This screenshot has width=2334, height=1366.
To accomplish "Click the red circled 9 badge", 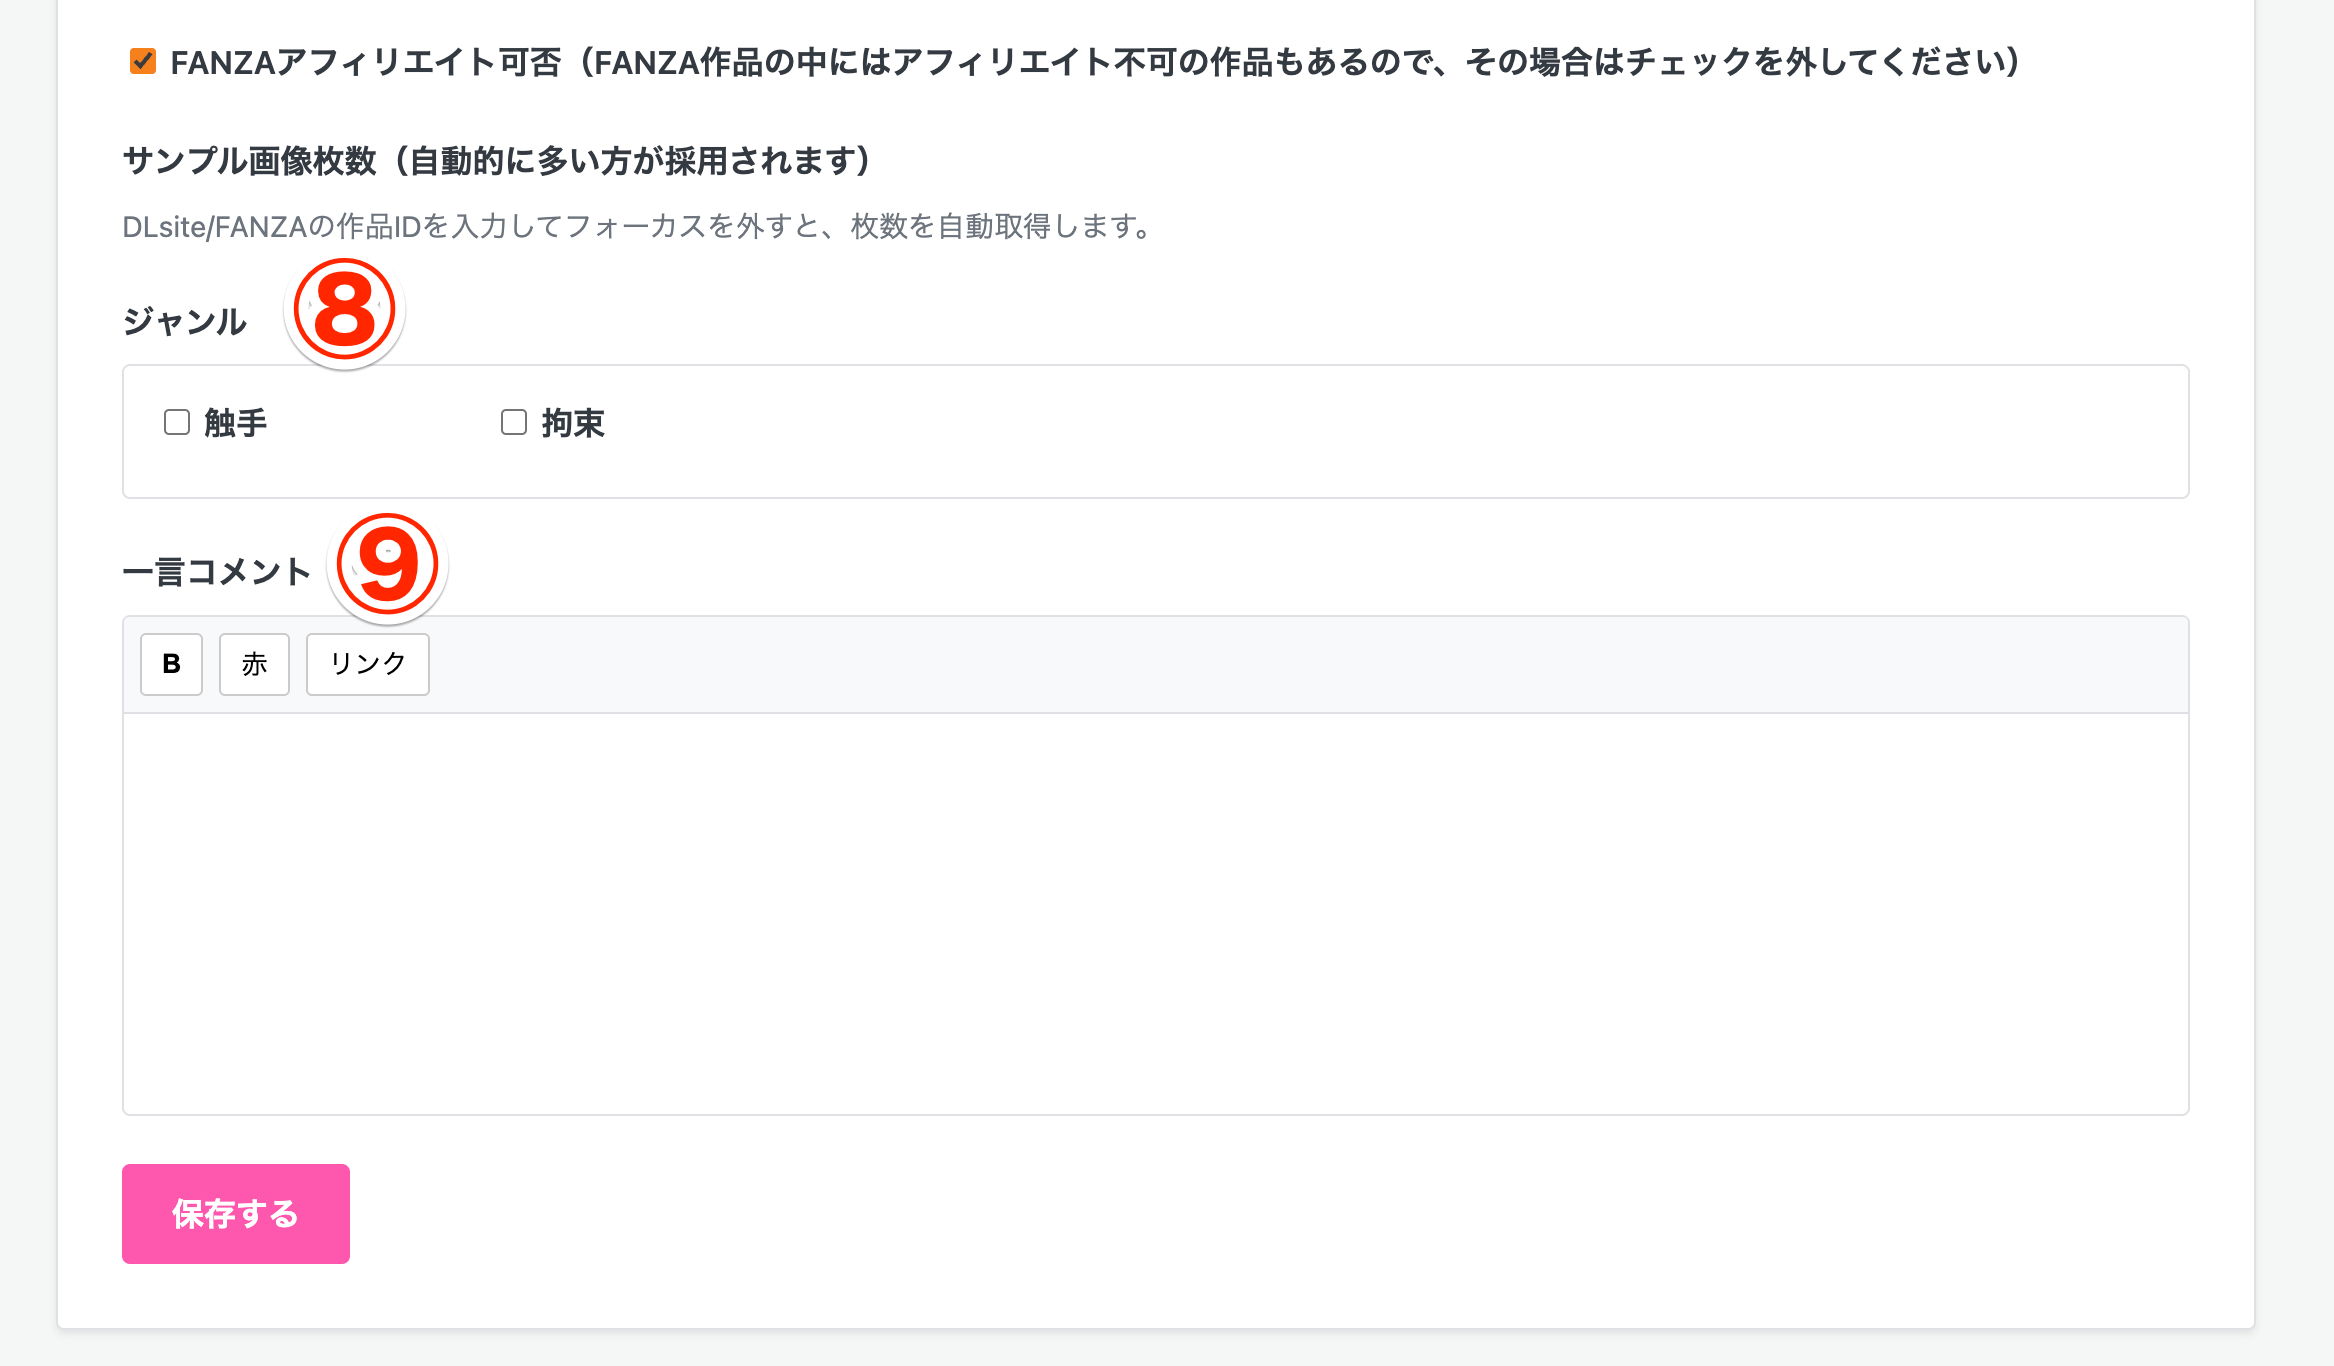I will tap(388, 566).
